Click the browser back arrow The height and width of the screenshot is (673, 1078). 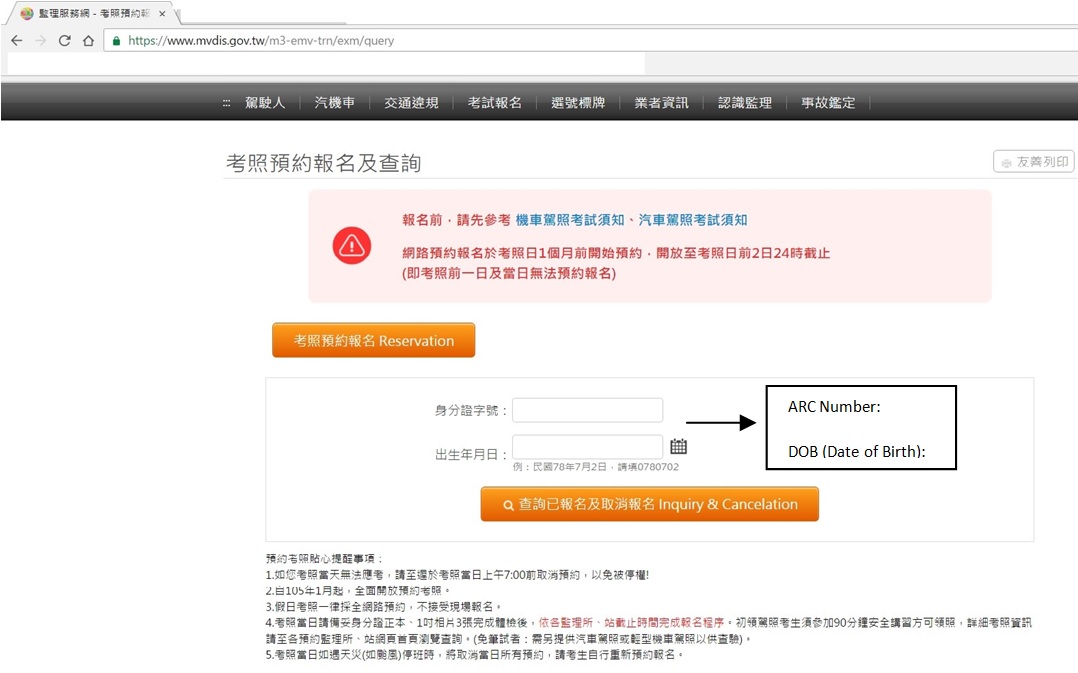point(16,40)
